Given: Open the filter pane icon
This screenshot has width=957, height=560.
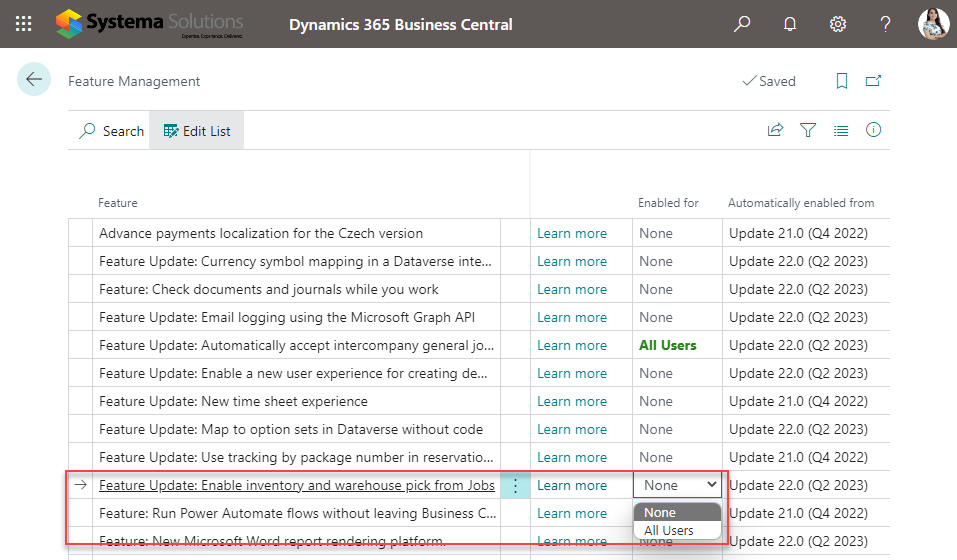Looking at the screenshot, I should [808, 130].
